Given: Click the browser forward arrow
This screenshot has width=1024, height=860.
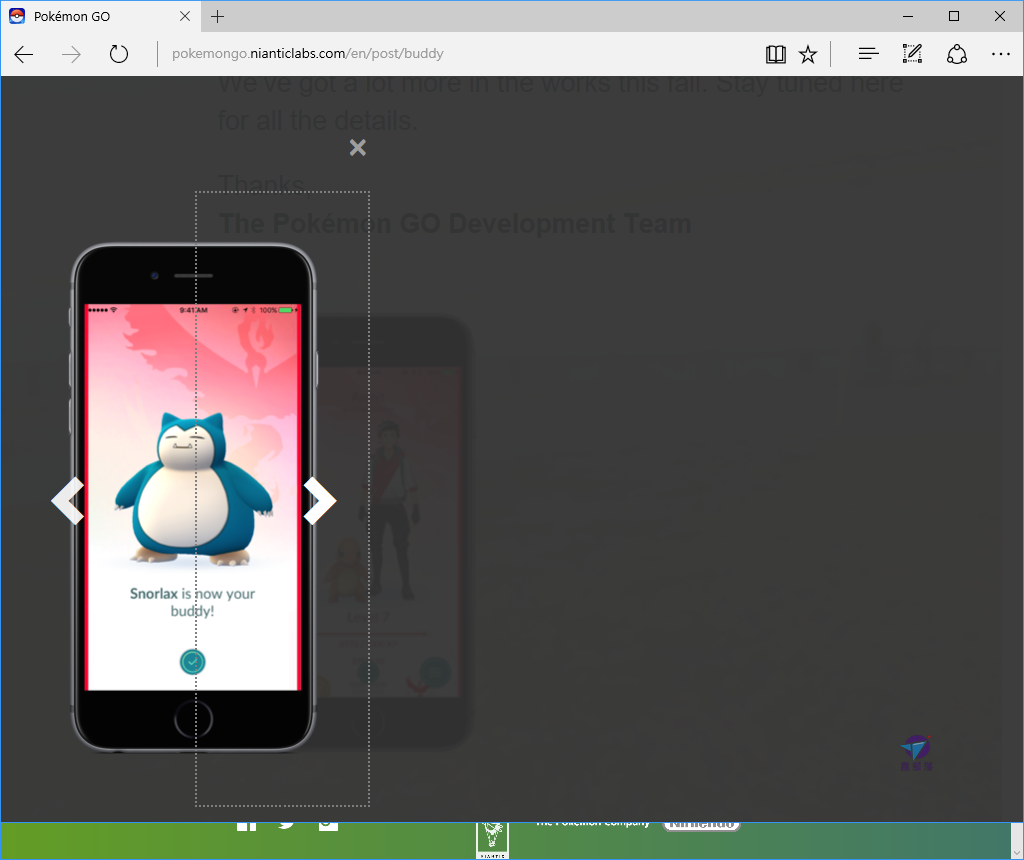Looking at the screenshot, I should [71, 54].
